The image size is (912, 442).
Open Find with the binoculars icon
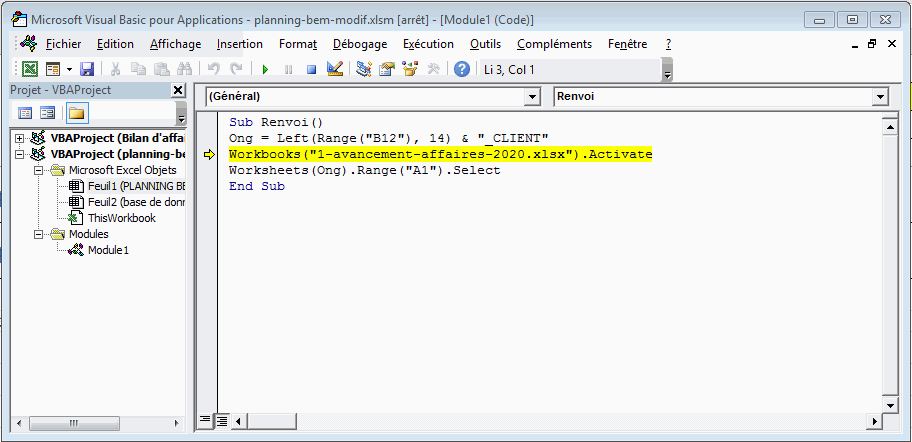[x=184, y=69]
